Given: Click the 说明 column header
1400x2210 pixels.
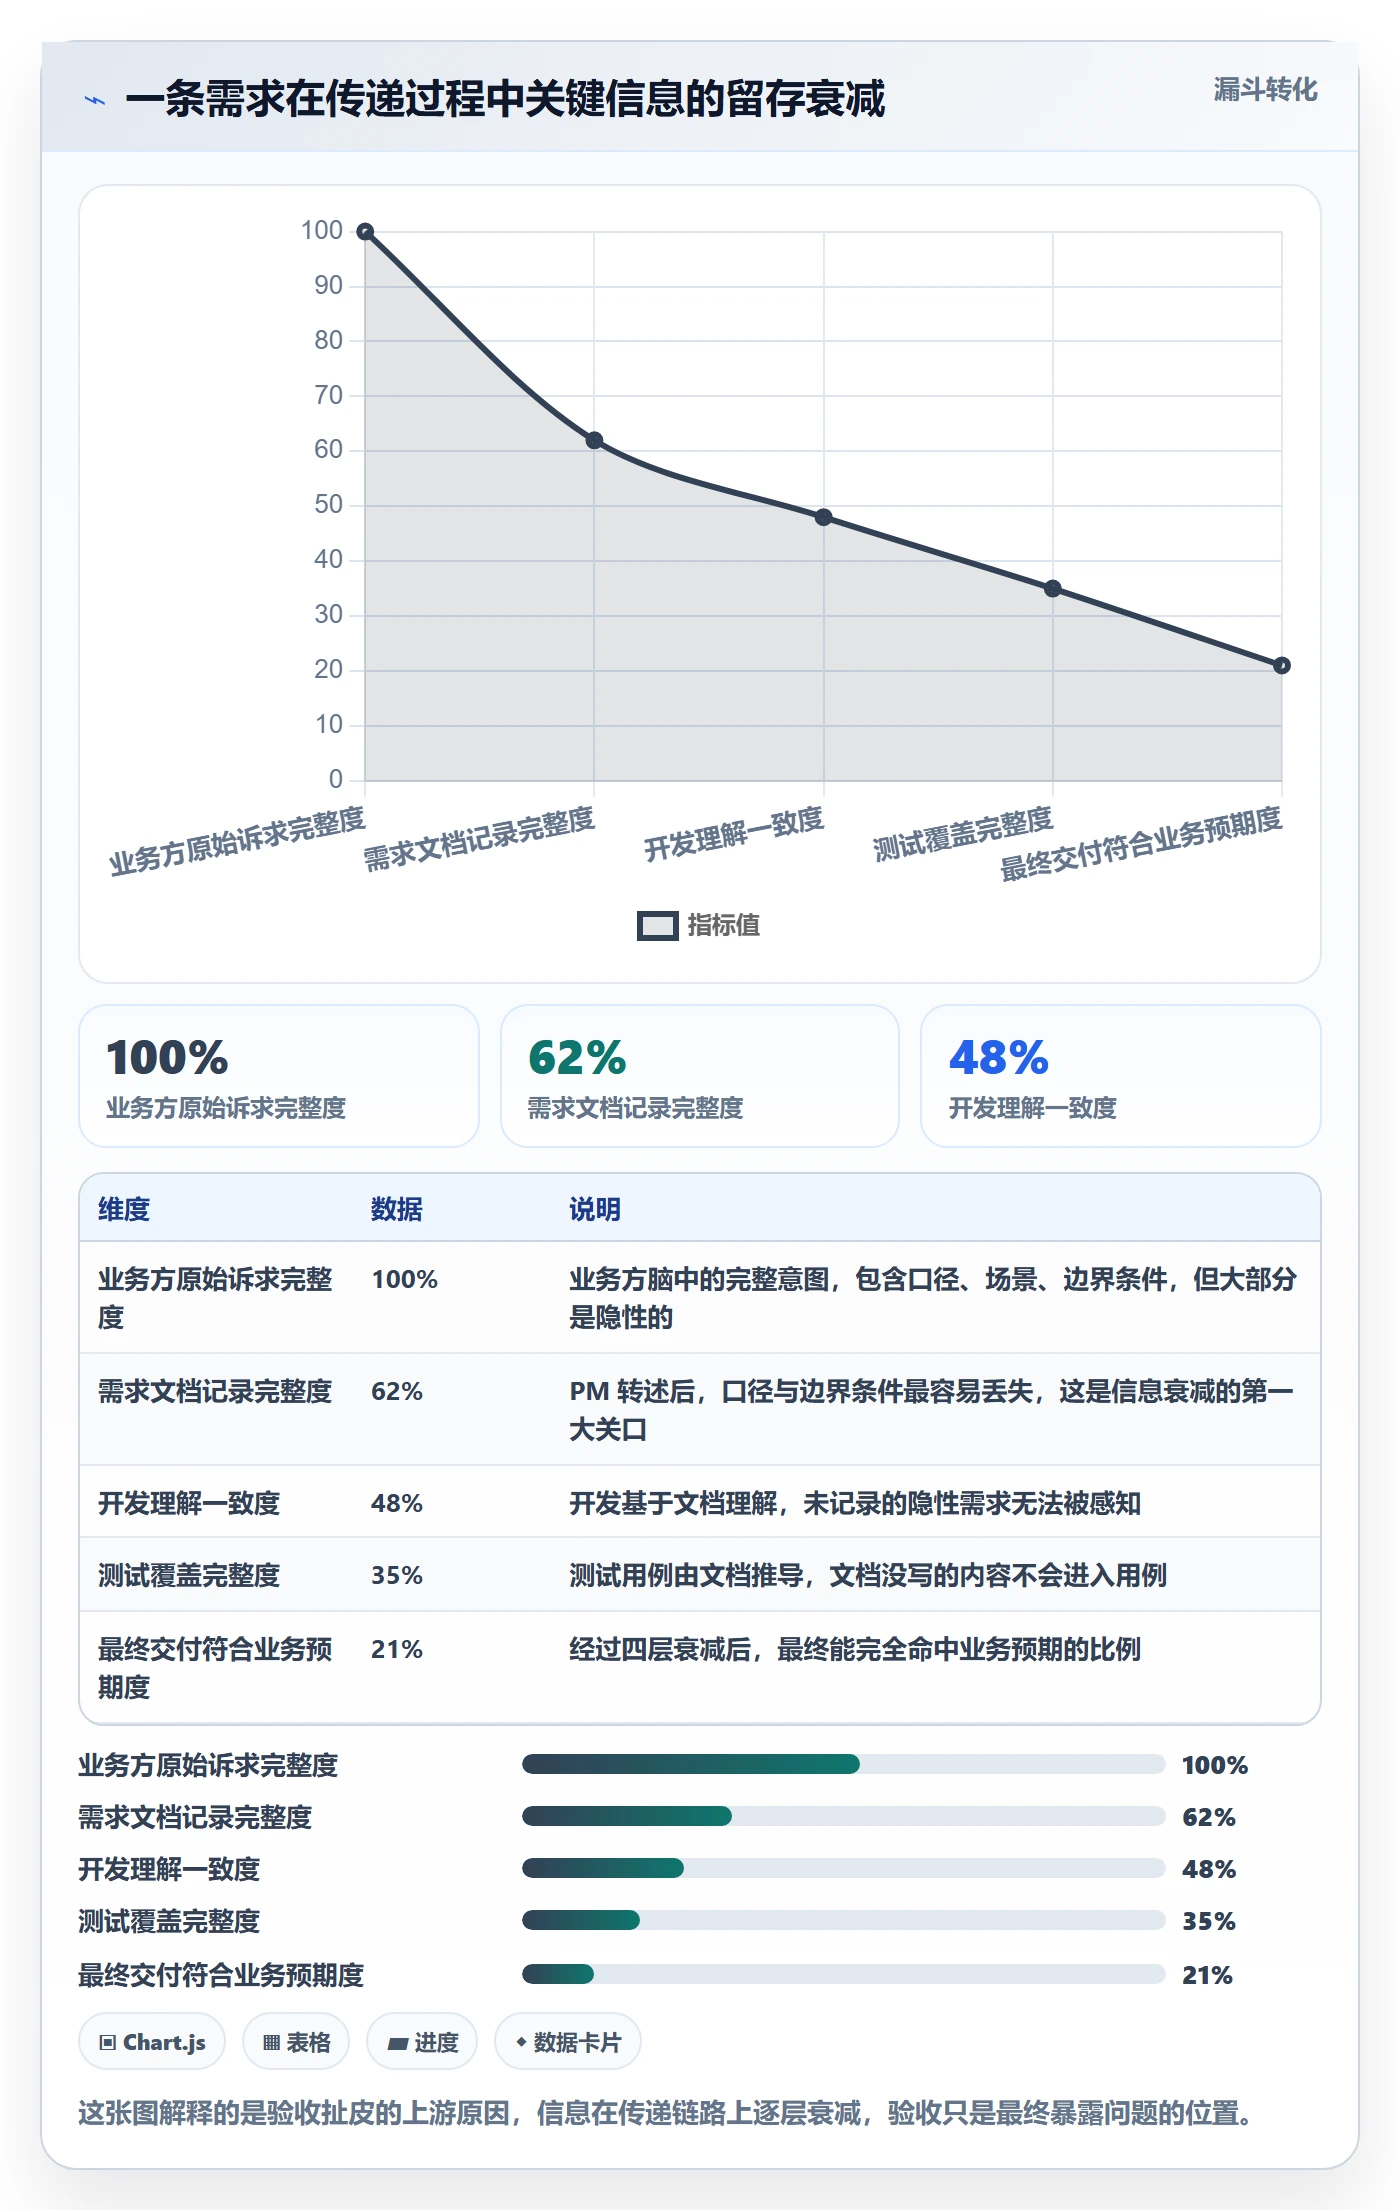Looking at the screenshot, I should click(595, 1209).
